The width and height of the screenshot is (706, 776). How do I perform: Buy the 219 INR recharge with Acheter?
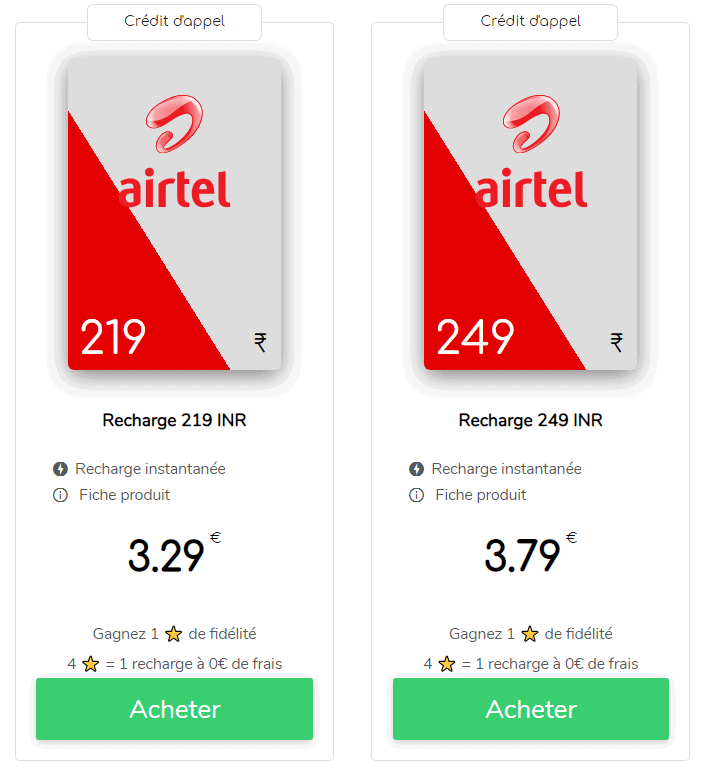175,709
